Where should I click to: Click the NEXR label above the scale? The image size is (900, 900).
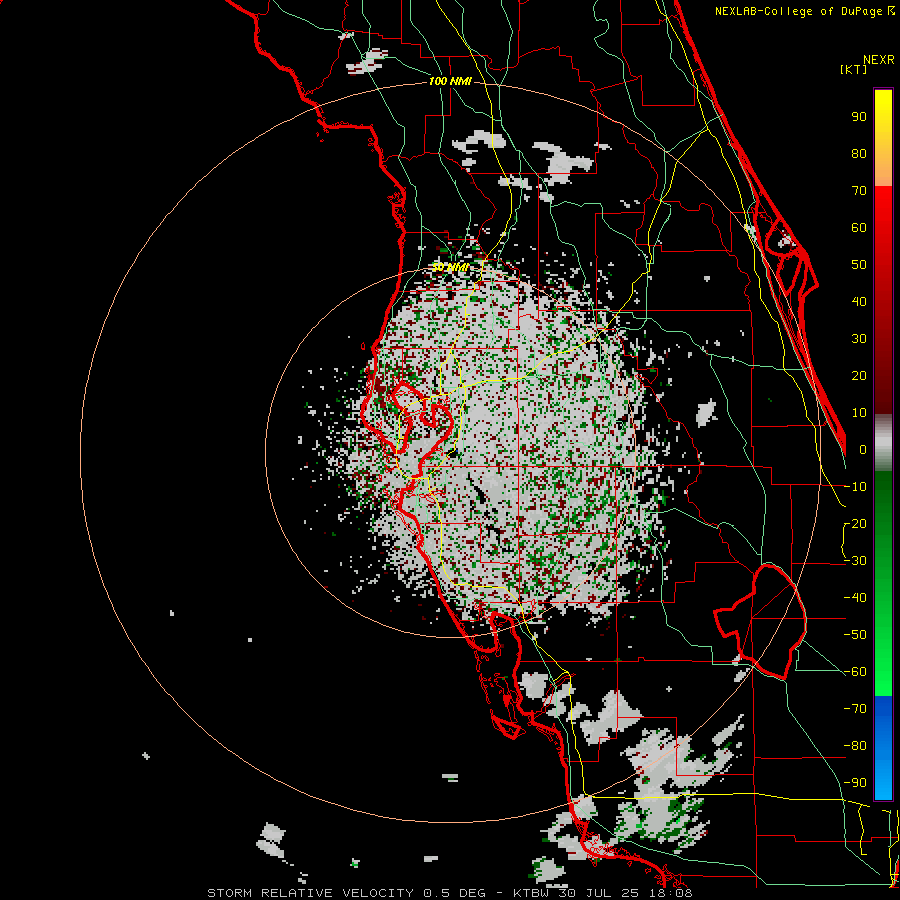(x=878, y=60)
